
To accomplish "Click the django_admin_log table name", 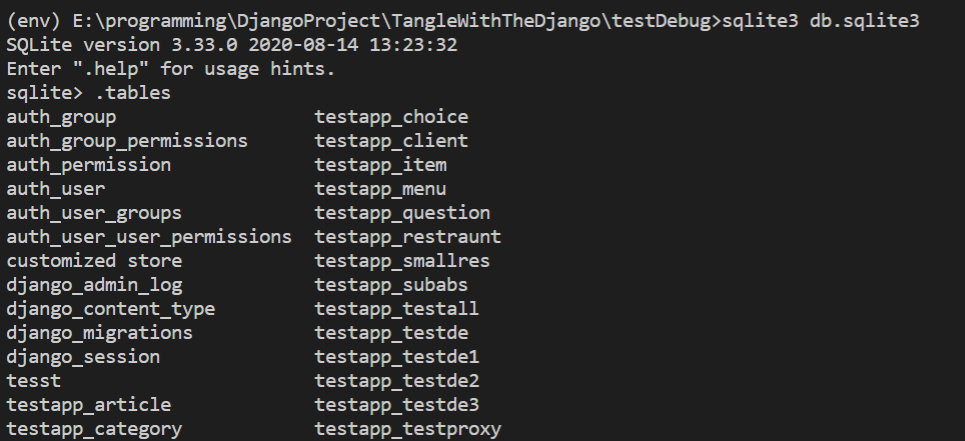I will point(94,285).
